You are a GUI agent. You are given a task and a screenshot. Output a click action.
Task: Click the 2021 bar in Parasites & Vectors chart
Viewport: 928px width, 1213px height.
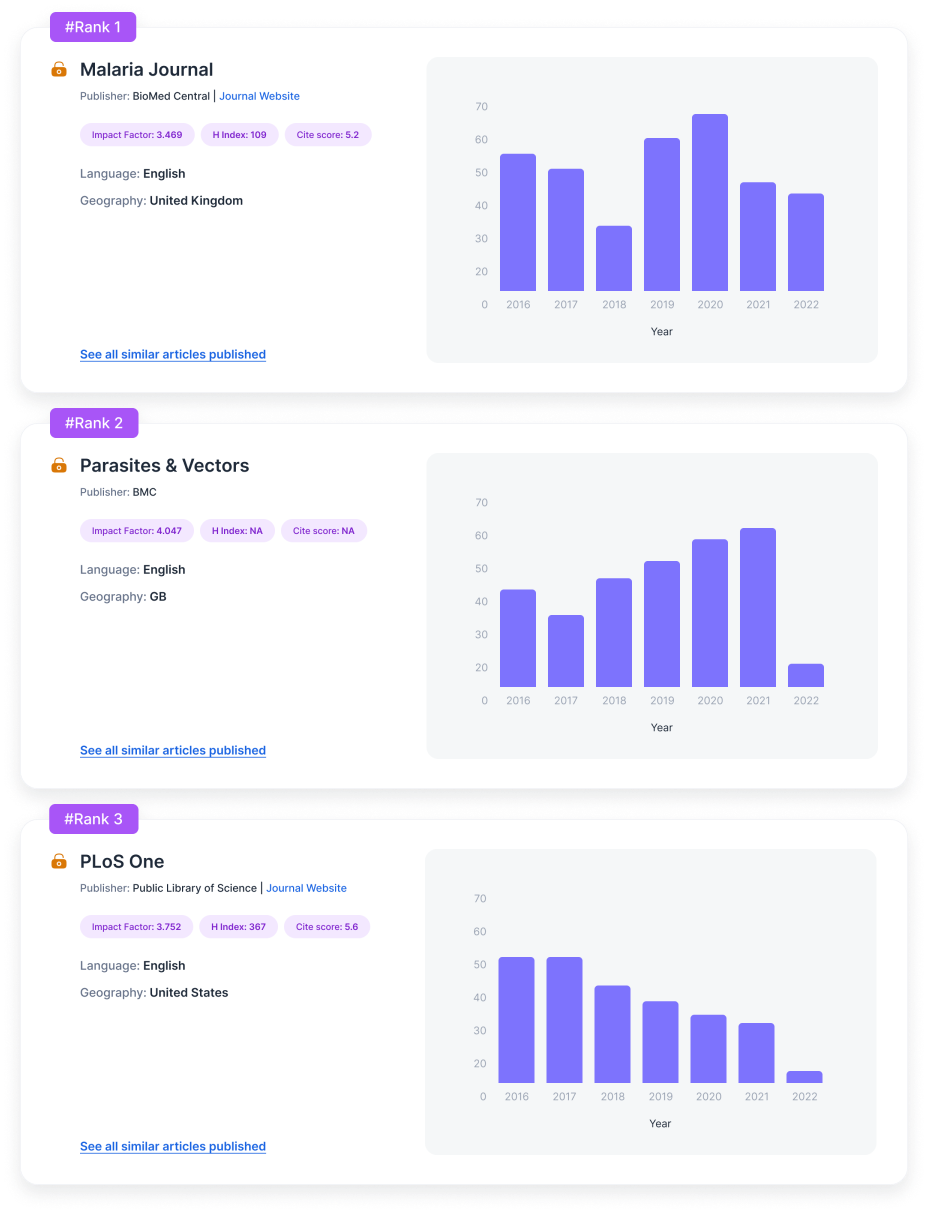pos(758,607)
